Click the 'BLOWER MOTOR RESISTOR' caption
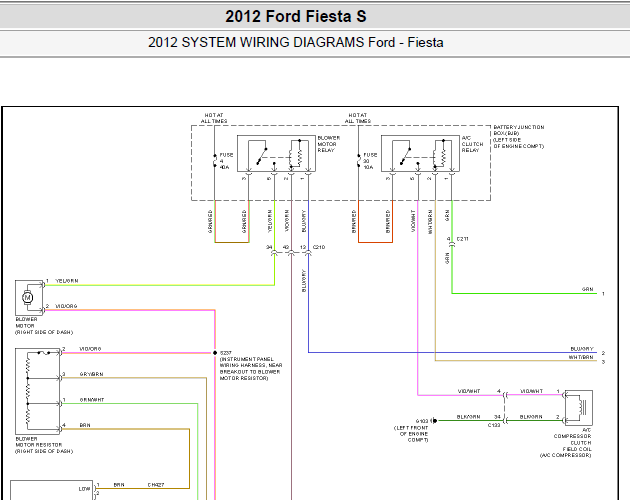630x500 pixels. (x=44, y=445)
